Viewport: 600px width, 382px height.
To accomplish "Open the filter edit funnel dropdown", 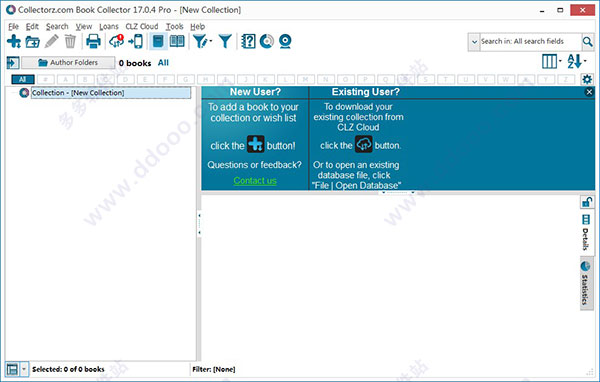I will click(x=202, y=41).
